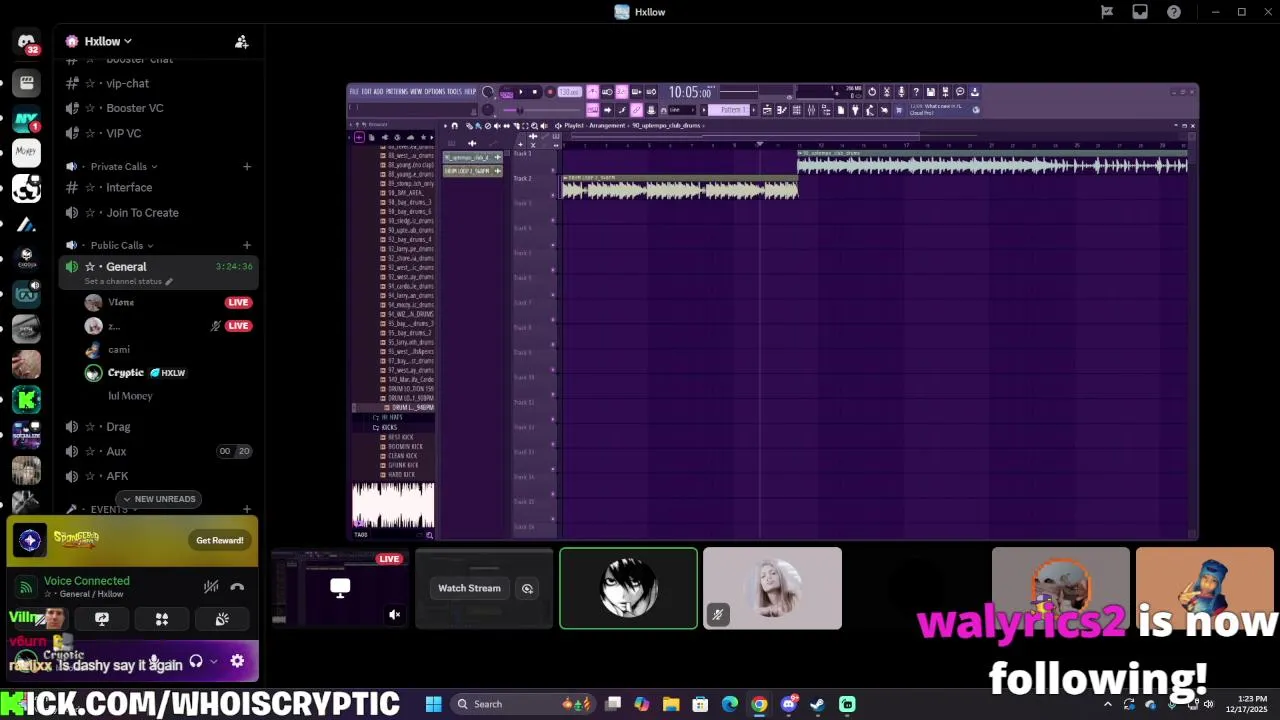Add a channel to Public Calls
Screen dimensions: 1280x720
[x=247, y=245]
